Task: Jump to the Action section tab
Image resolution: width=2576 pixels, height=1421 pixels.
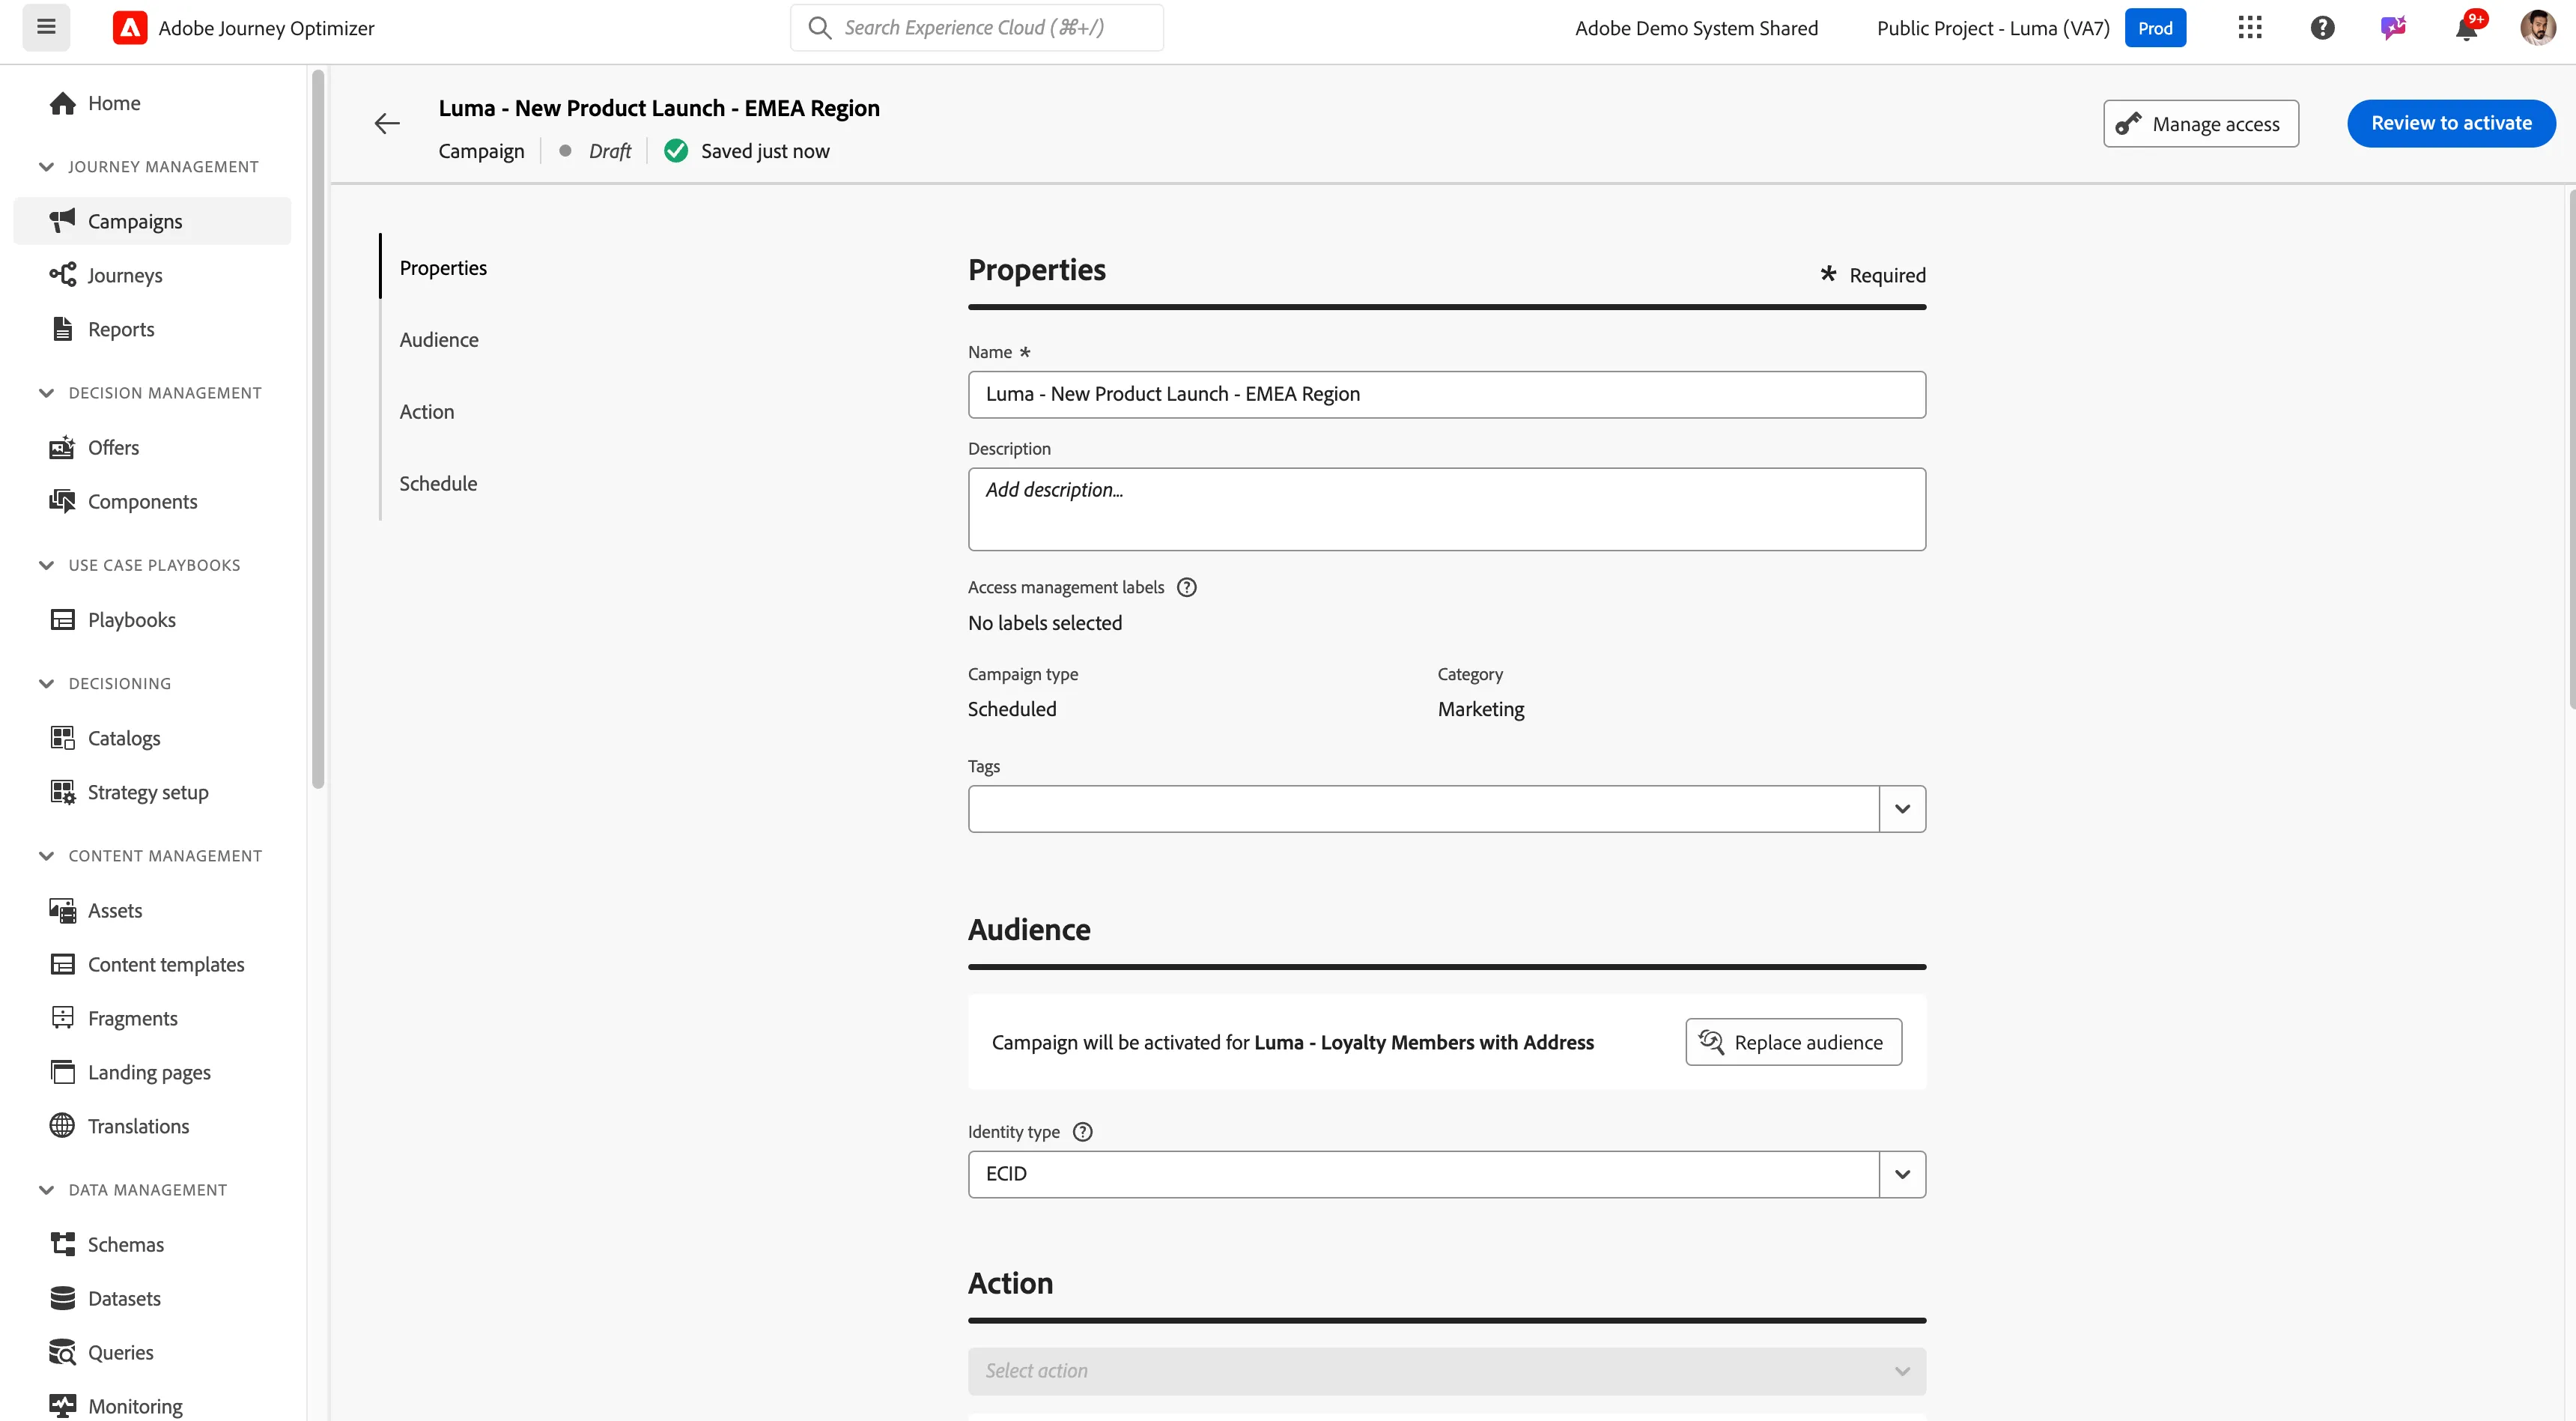Action: click(x=427, y=411)
